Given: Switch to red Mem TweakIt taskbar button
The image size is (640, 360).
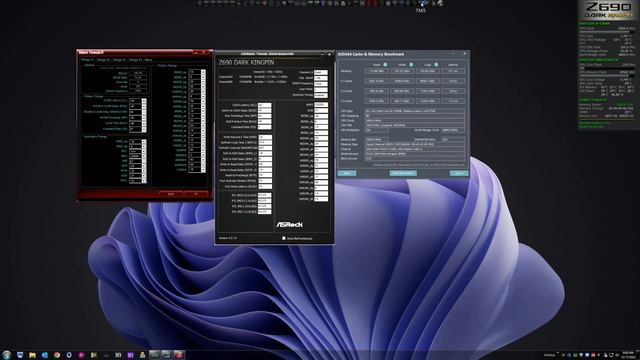Looking at the screenshot, I should click(179, 355).
